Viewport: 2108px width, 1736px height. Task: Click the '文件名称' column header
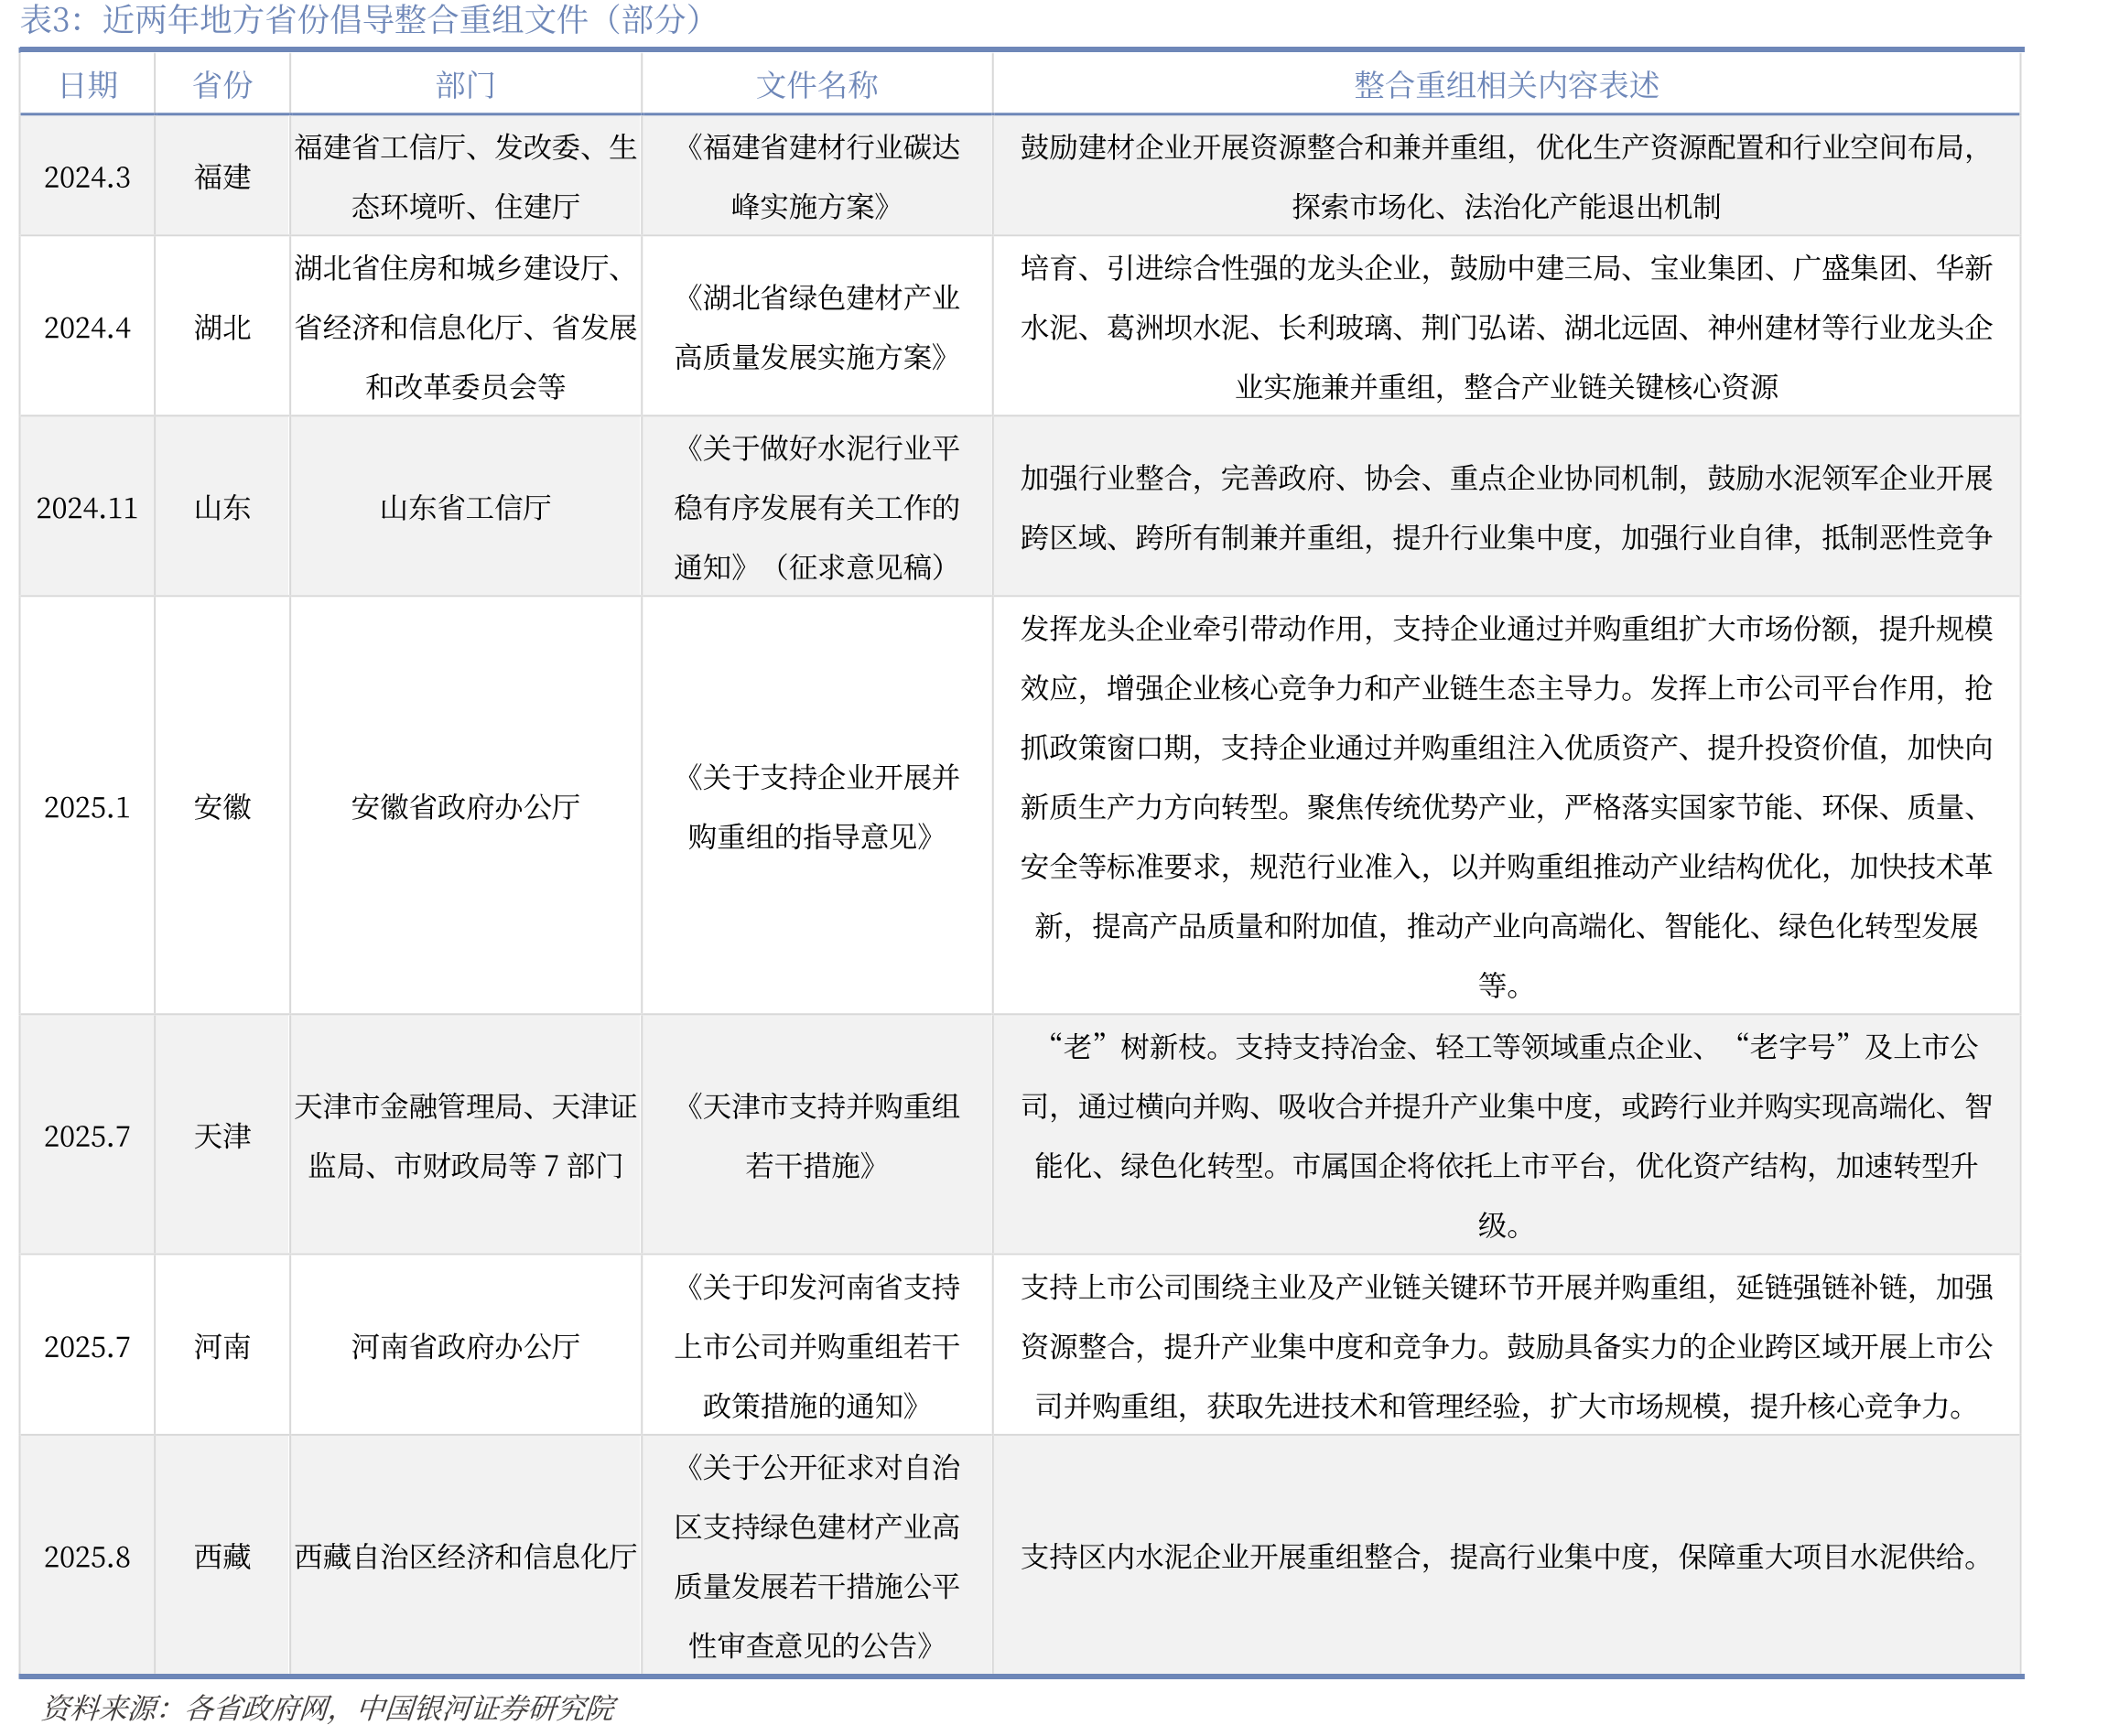[x=816, y=84]
